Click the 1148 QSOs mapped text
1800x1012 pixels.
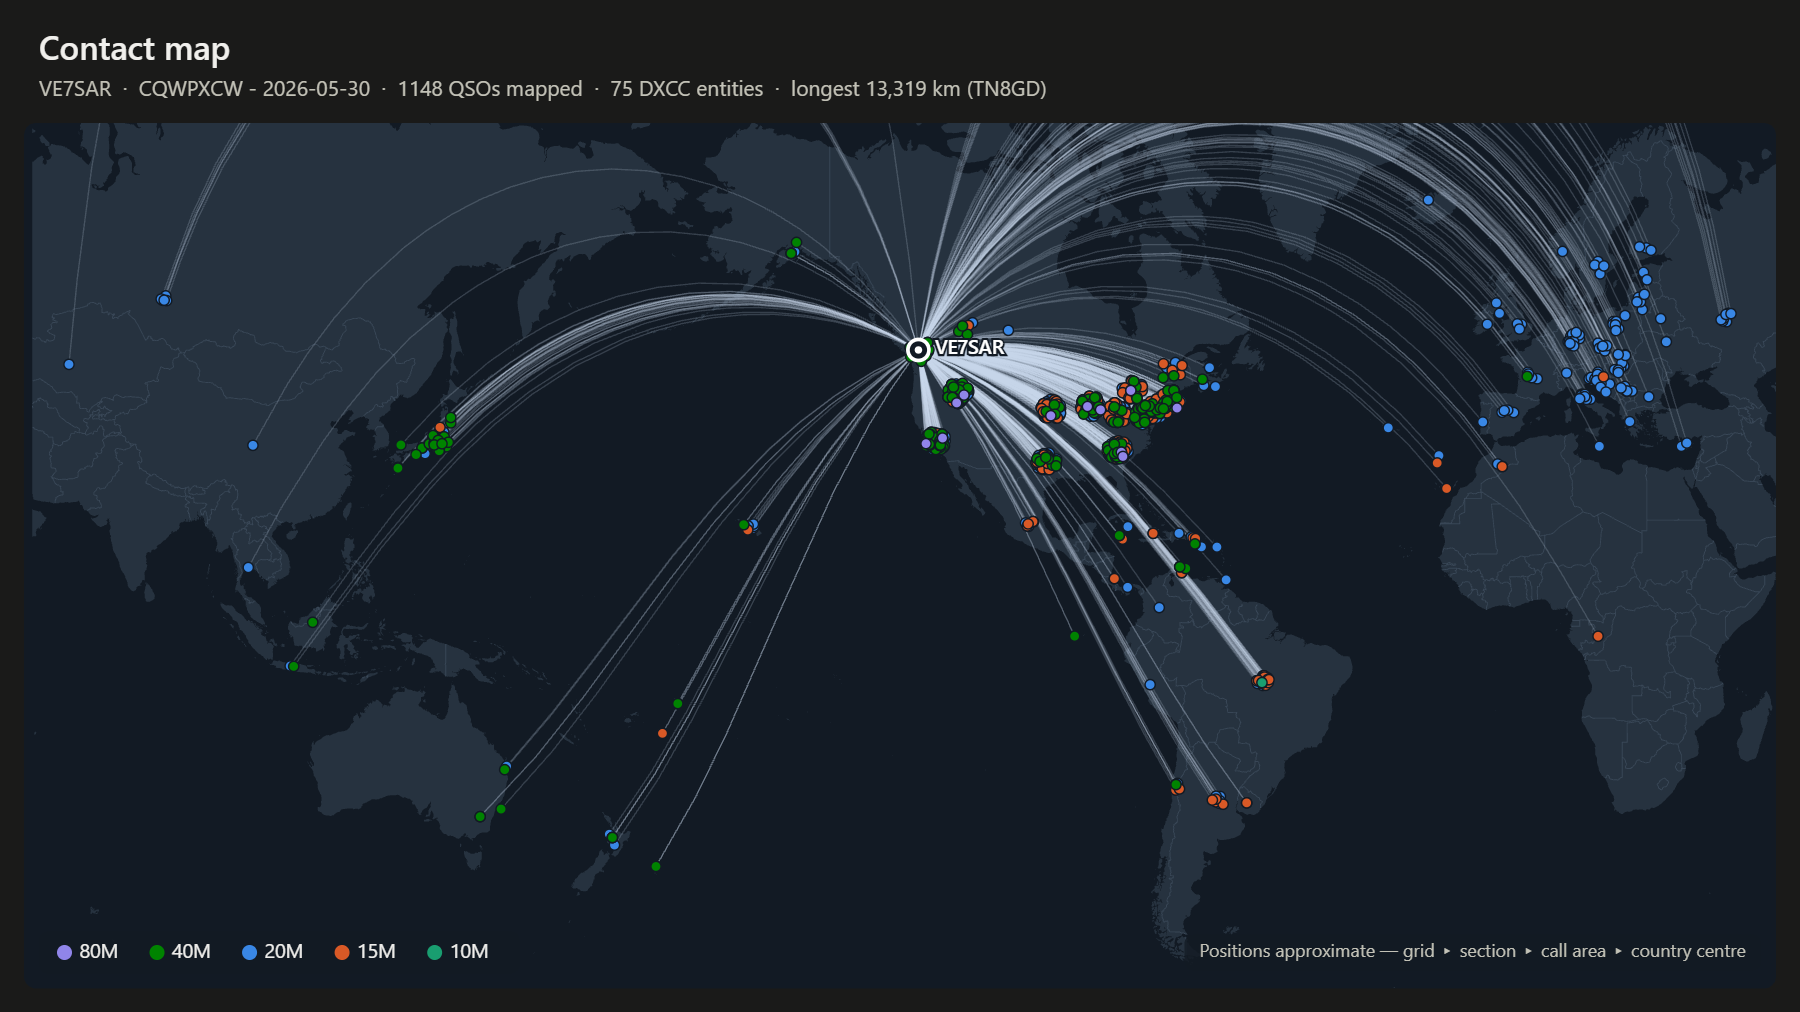[490, 89]
